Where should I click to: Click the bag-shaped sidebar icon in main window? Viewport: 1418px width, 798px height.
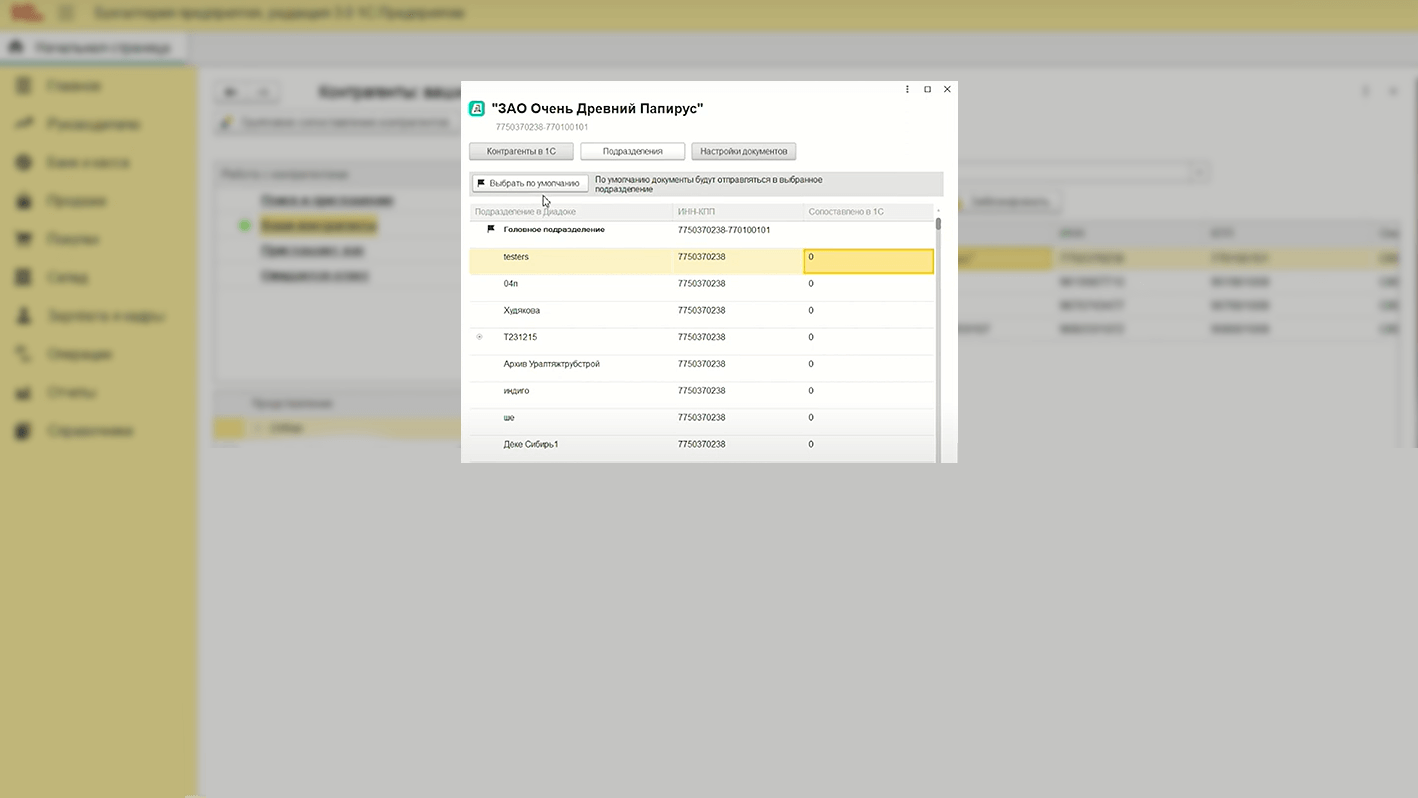(x=25, y=201)
